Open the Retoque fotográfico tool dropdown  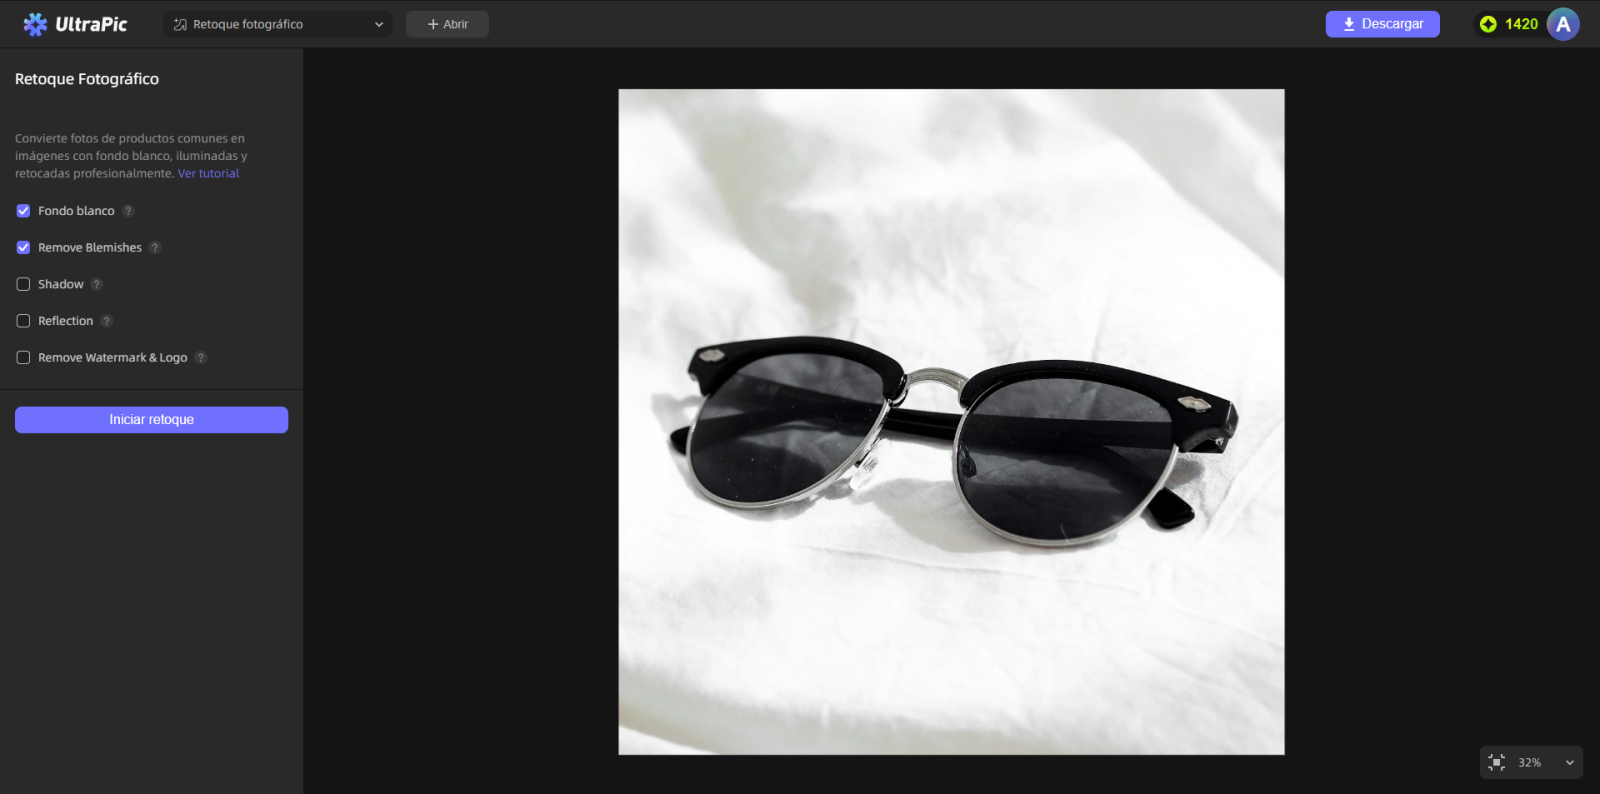(x=278, y=24)
